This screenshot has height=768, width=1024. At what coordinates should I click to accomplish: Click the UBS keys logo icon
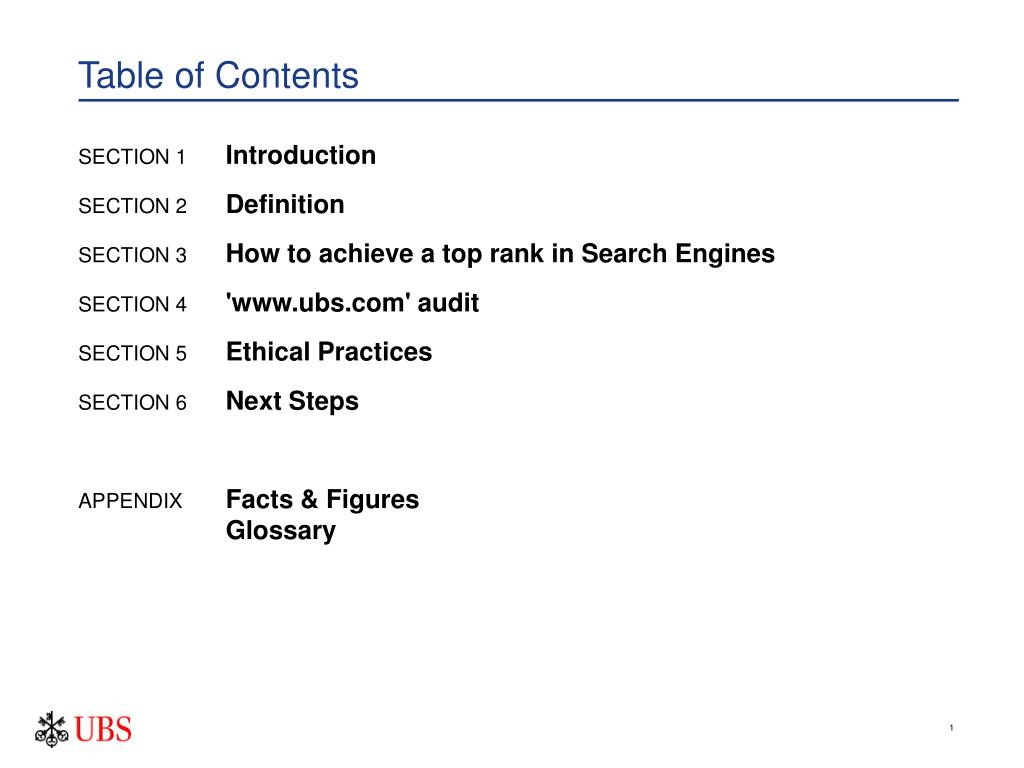click(x=52, y=729)
